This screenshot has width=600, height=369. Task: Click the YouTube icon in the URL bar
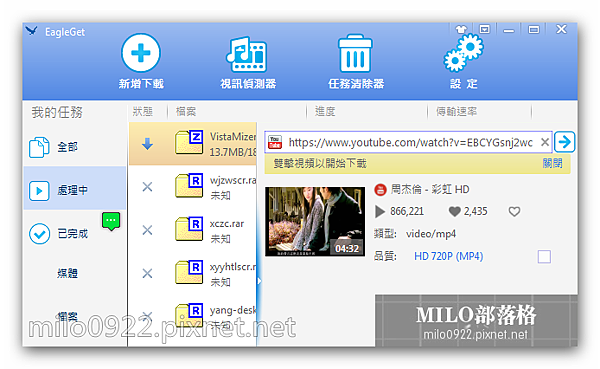tap(275, 142)
